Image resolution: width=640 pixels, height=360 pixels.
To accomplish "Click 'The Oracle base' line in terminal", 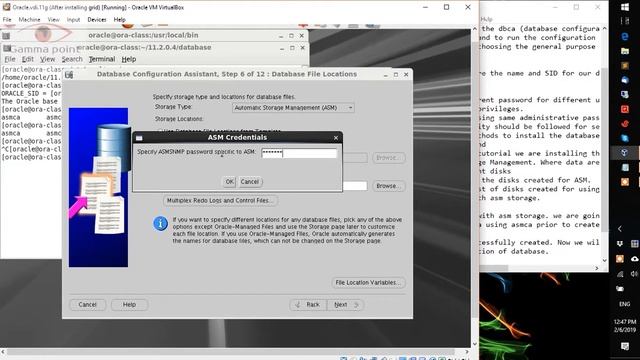I will tap(31, 101).
